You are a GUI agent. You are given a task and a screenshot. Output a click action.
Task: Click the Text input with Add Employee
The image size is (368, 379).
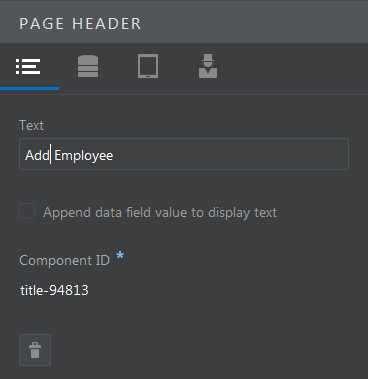coord(184,154)
